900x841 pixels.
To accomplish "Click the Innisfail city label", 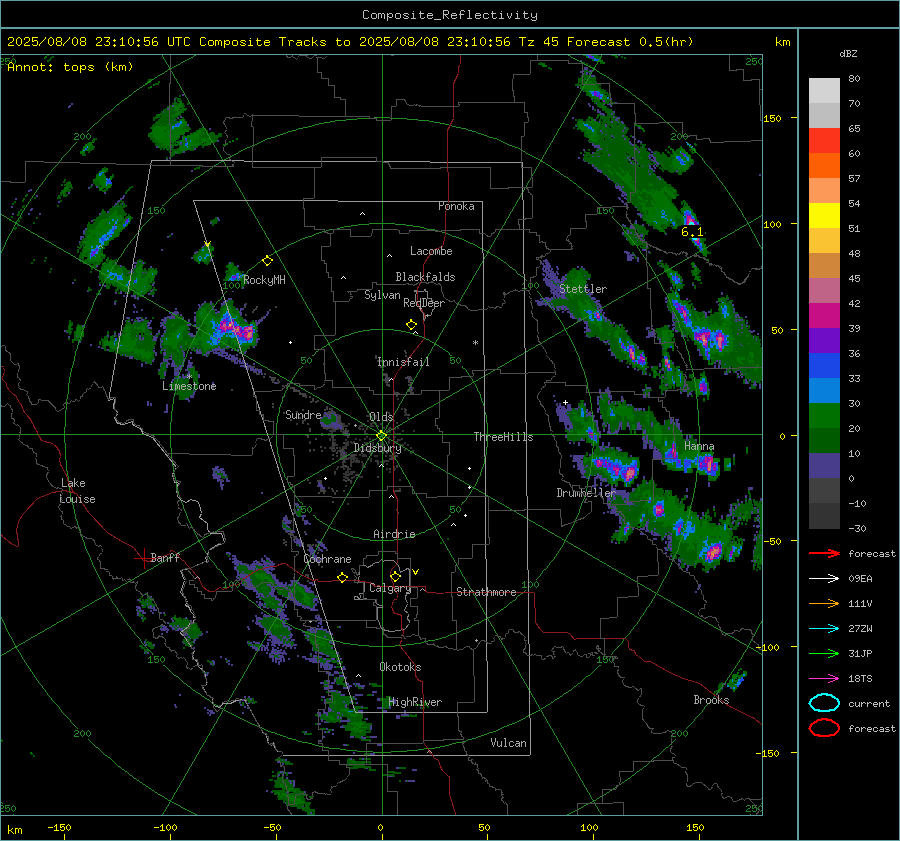I will click(403, 362).
